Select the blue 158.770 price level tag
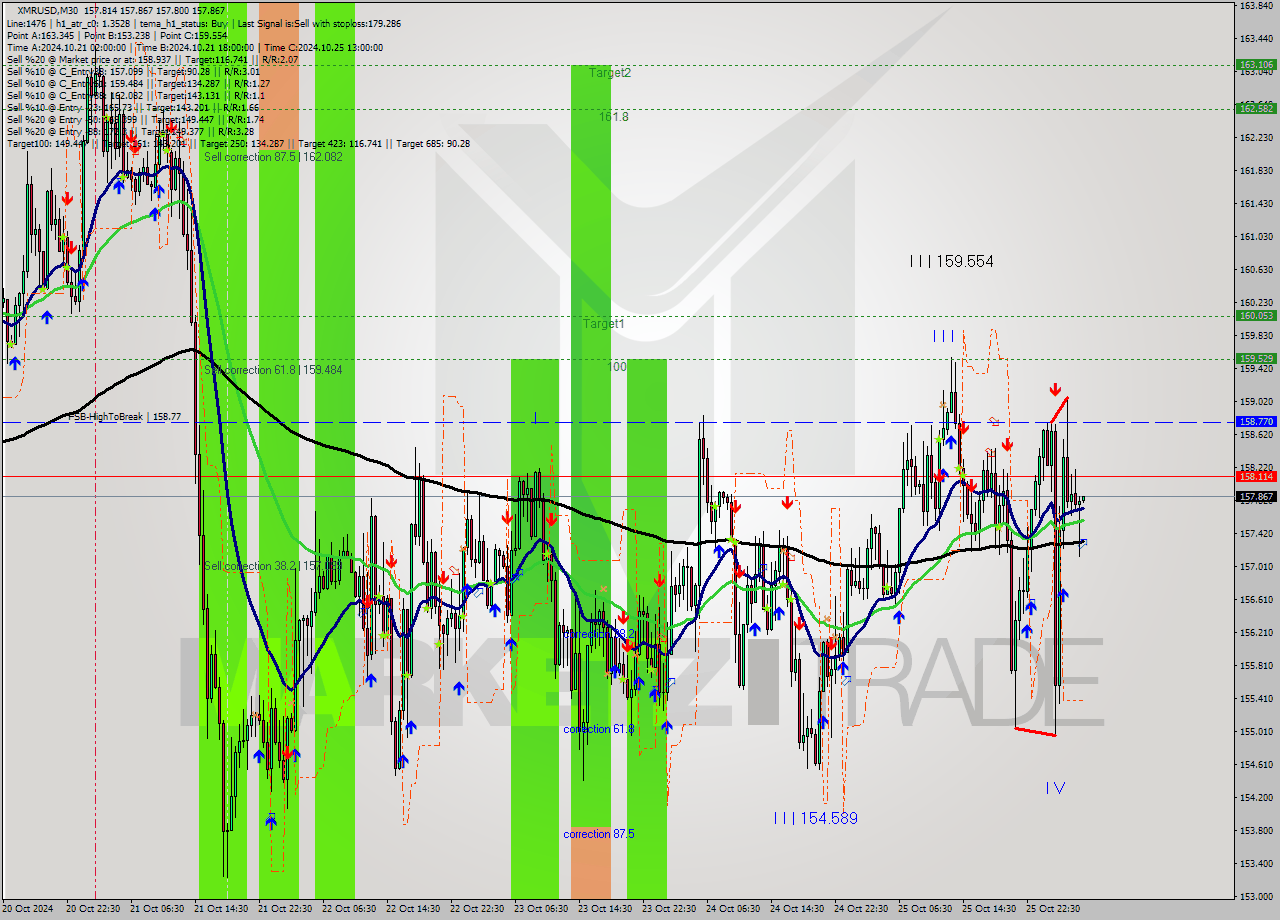1280x920 pixels. [1256, 422]
